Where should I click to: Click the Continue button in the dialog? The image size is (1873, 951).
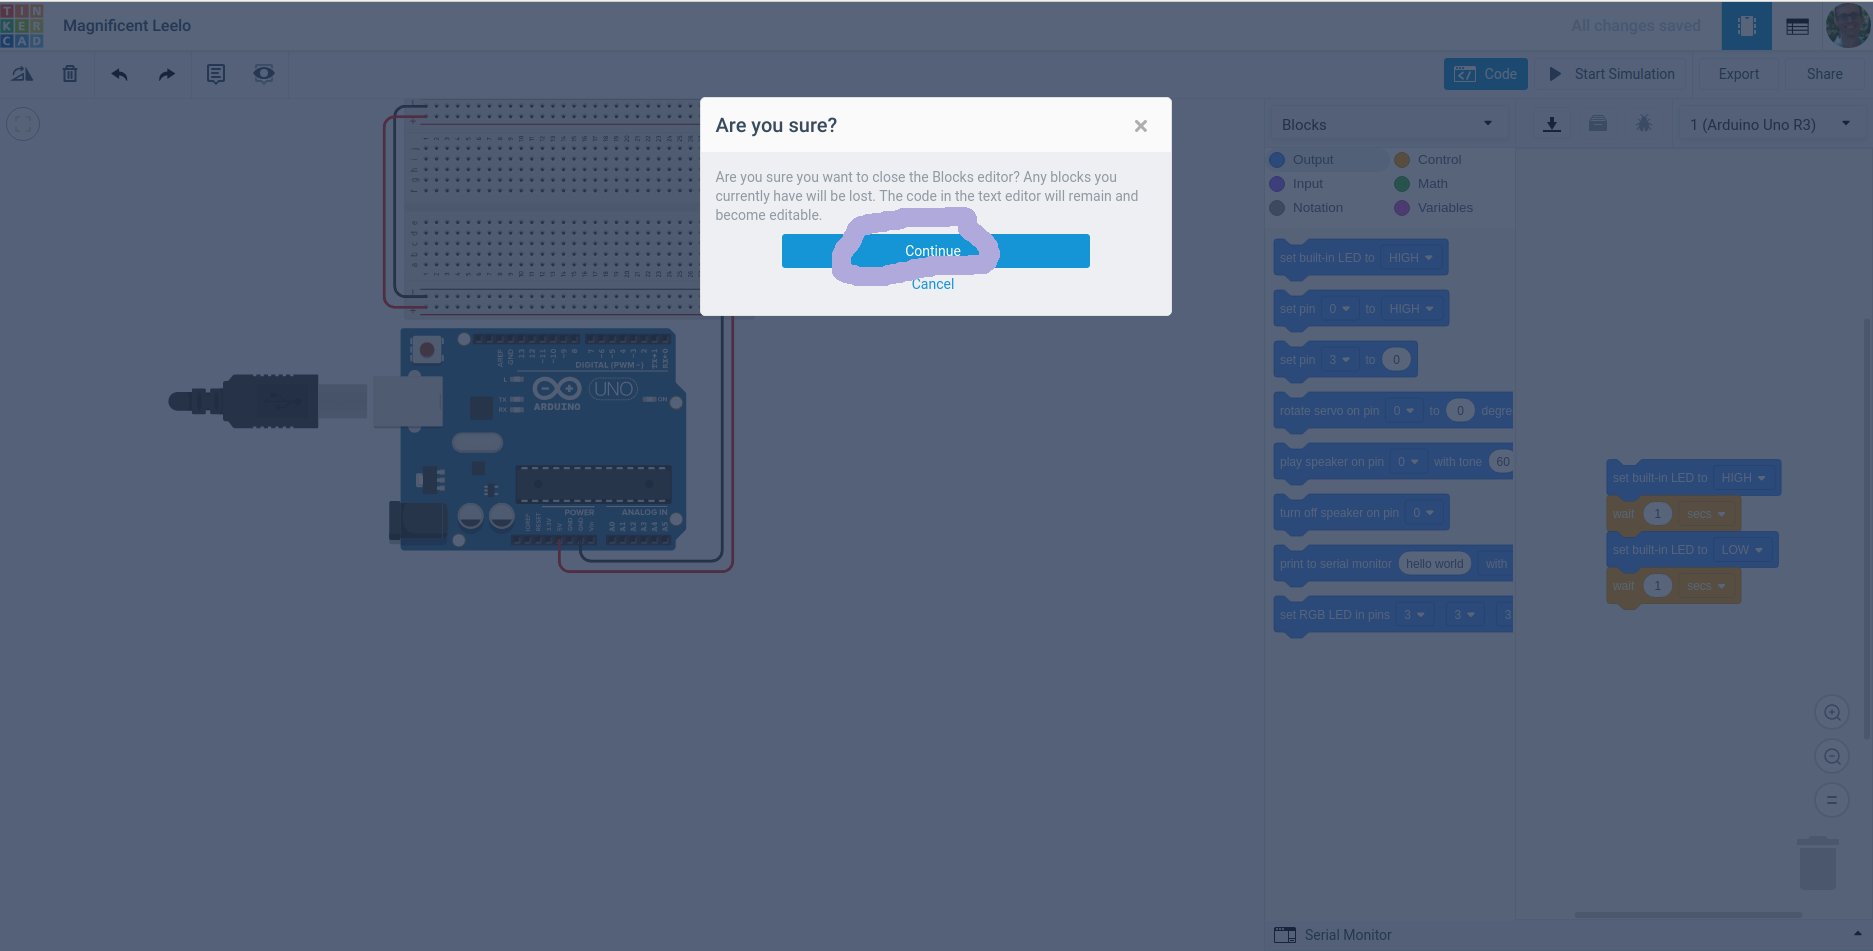point(935,251)
